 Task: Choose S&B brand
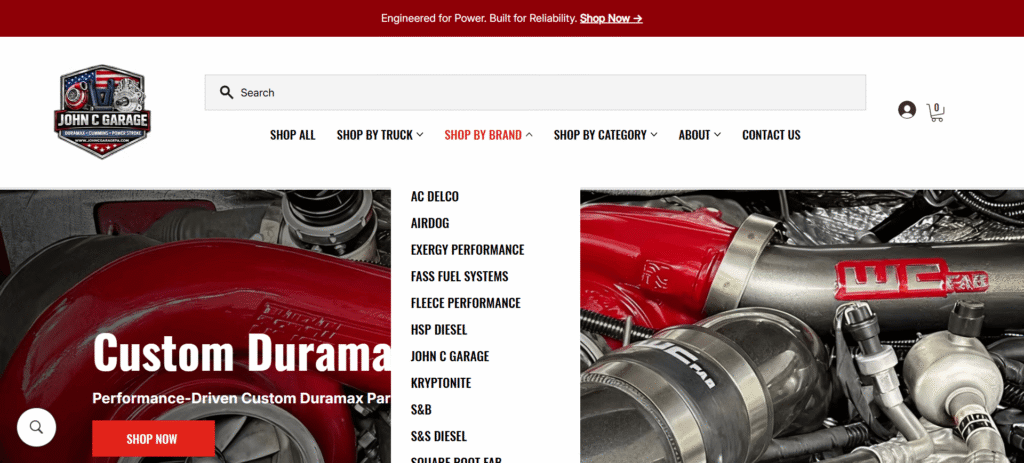point(421,409)
